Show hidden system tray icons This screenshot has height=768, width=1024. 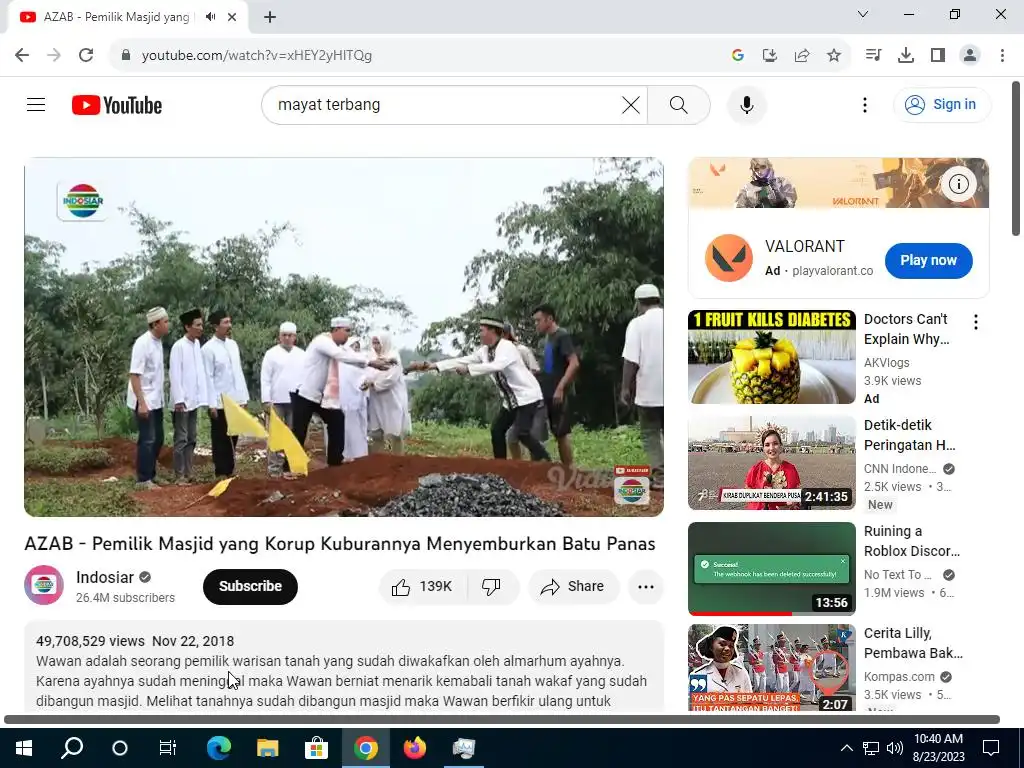846,748
